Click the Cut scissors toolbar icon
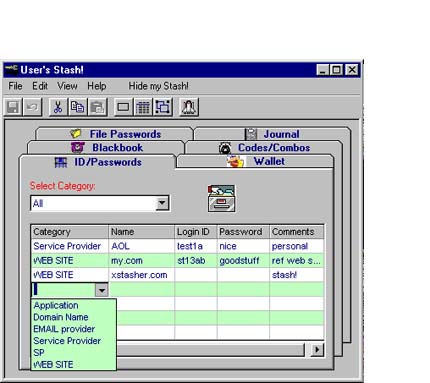This screenshot has width=430, height=383. pos(58,107)
